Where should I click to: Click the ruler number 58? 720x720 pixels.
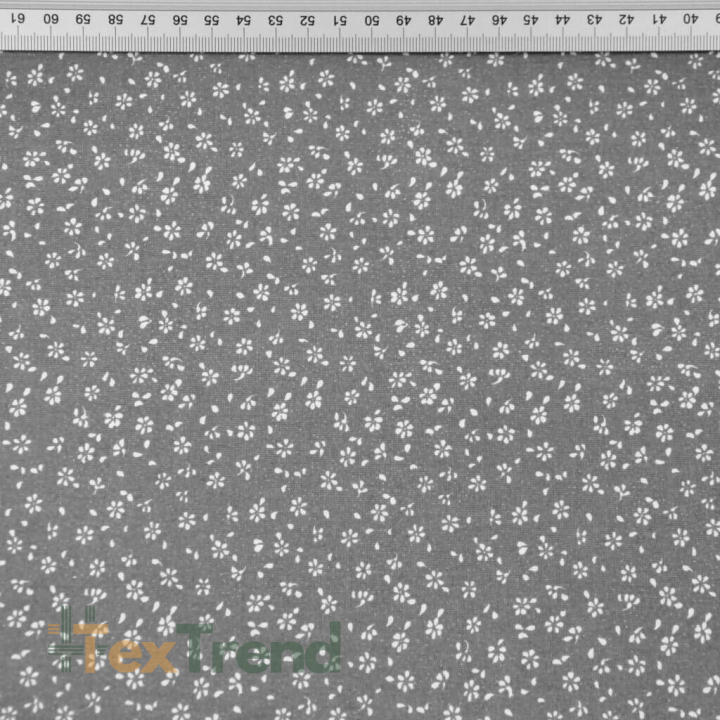tap(116, 19)
